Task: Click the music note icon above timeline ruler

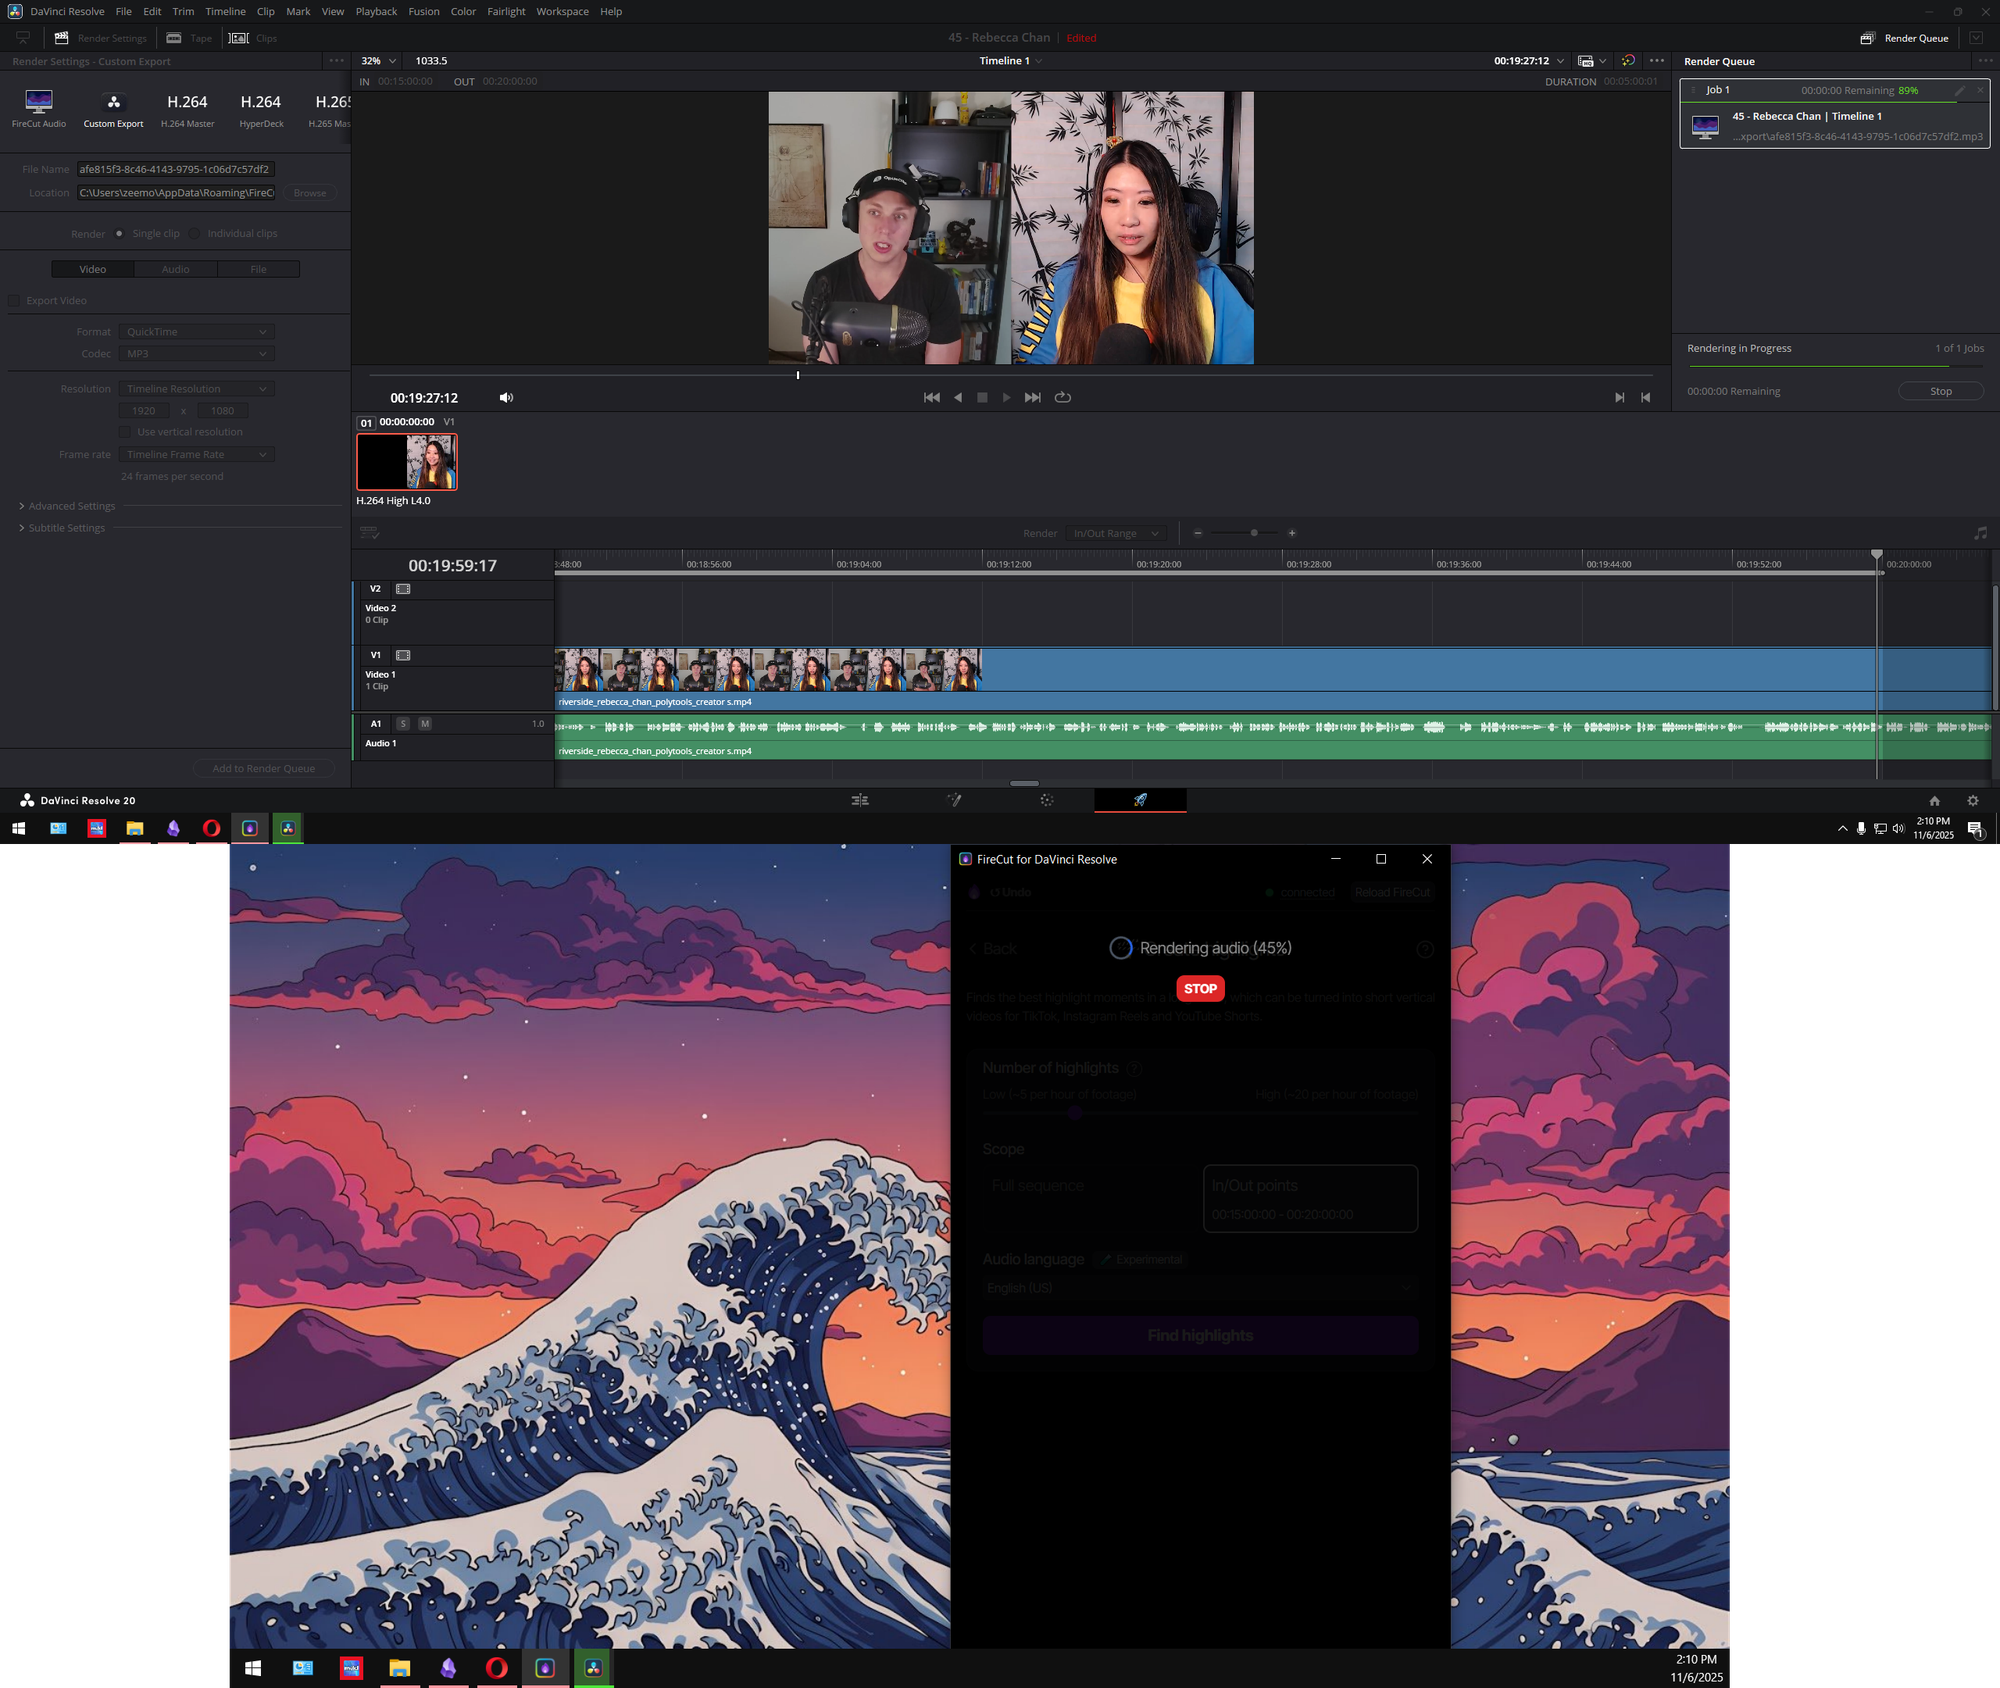Action: [x=1980, y=533]
